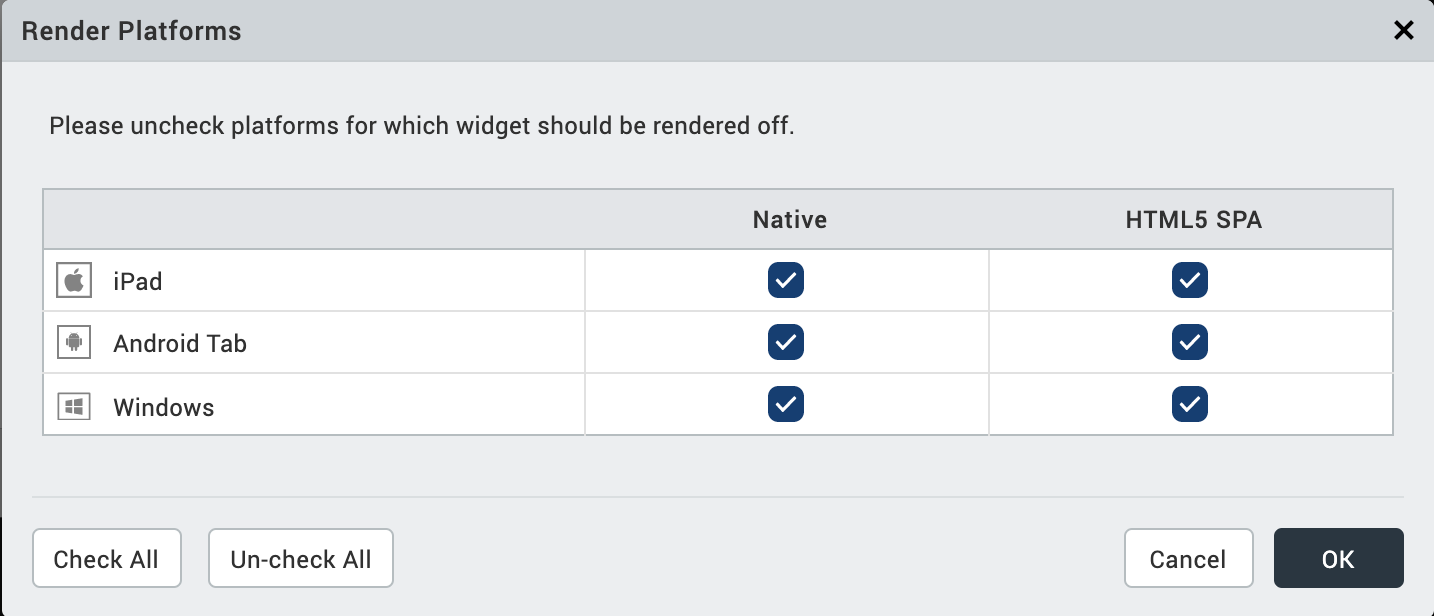Screen dimensions: 1434x616
Task: Cancel the Render Platforms dialog
Action: [1188, 558]
